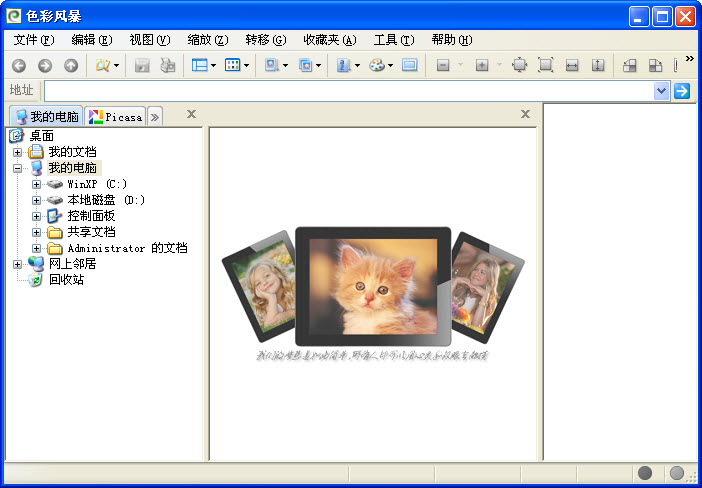The image size is (702, 488).
Task: Open the address bar dropdown list
Action: pos(661,91)
